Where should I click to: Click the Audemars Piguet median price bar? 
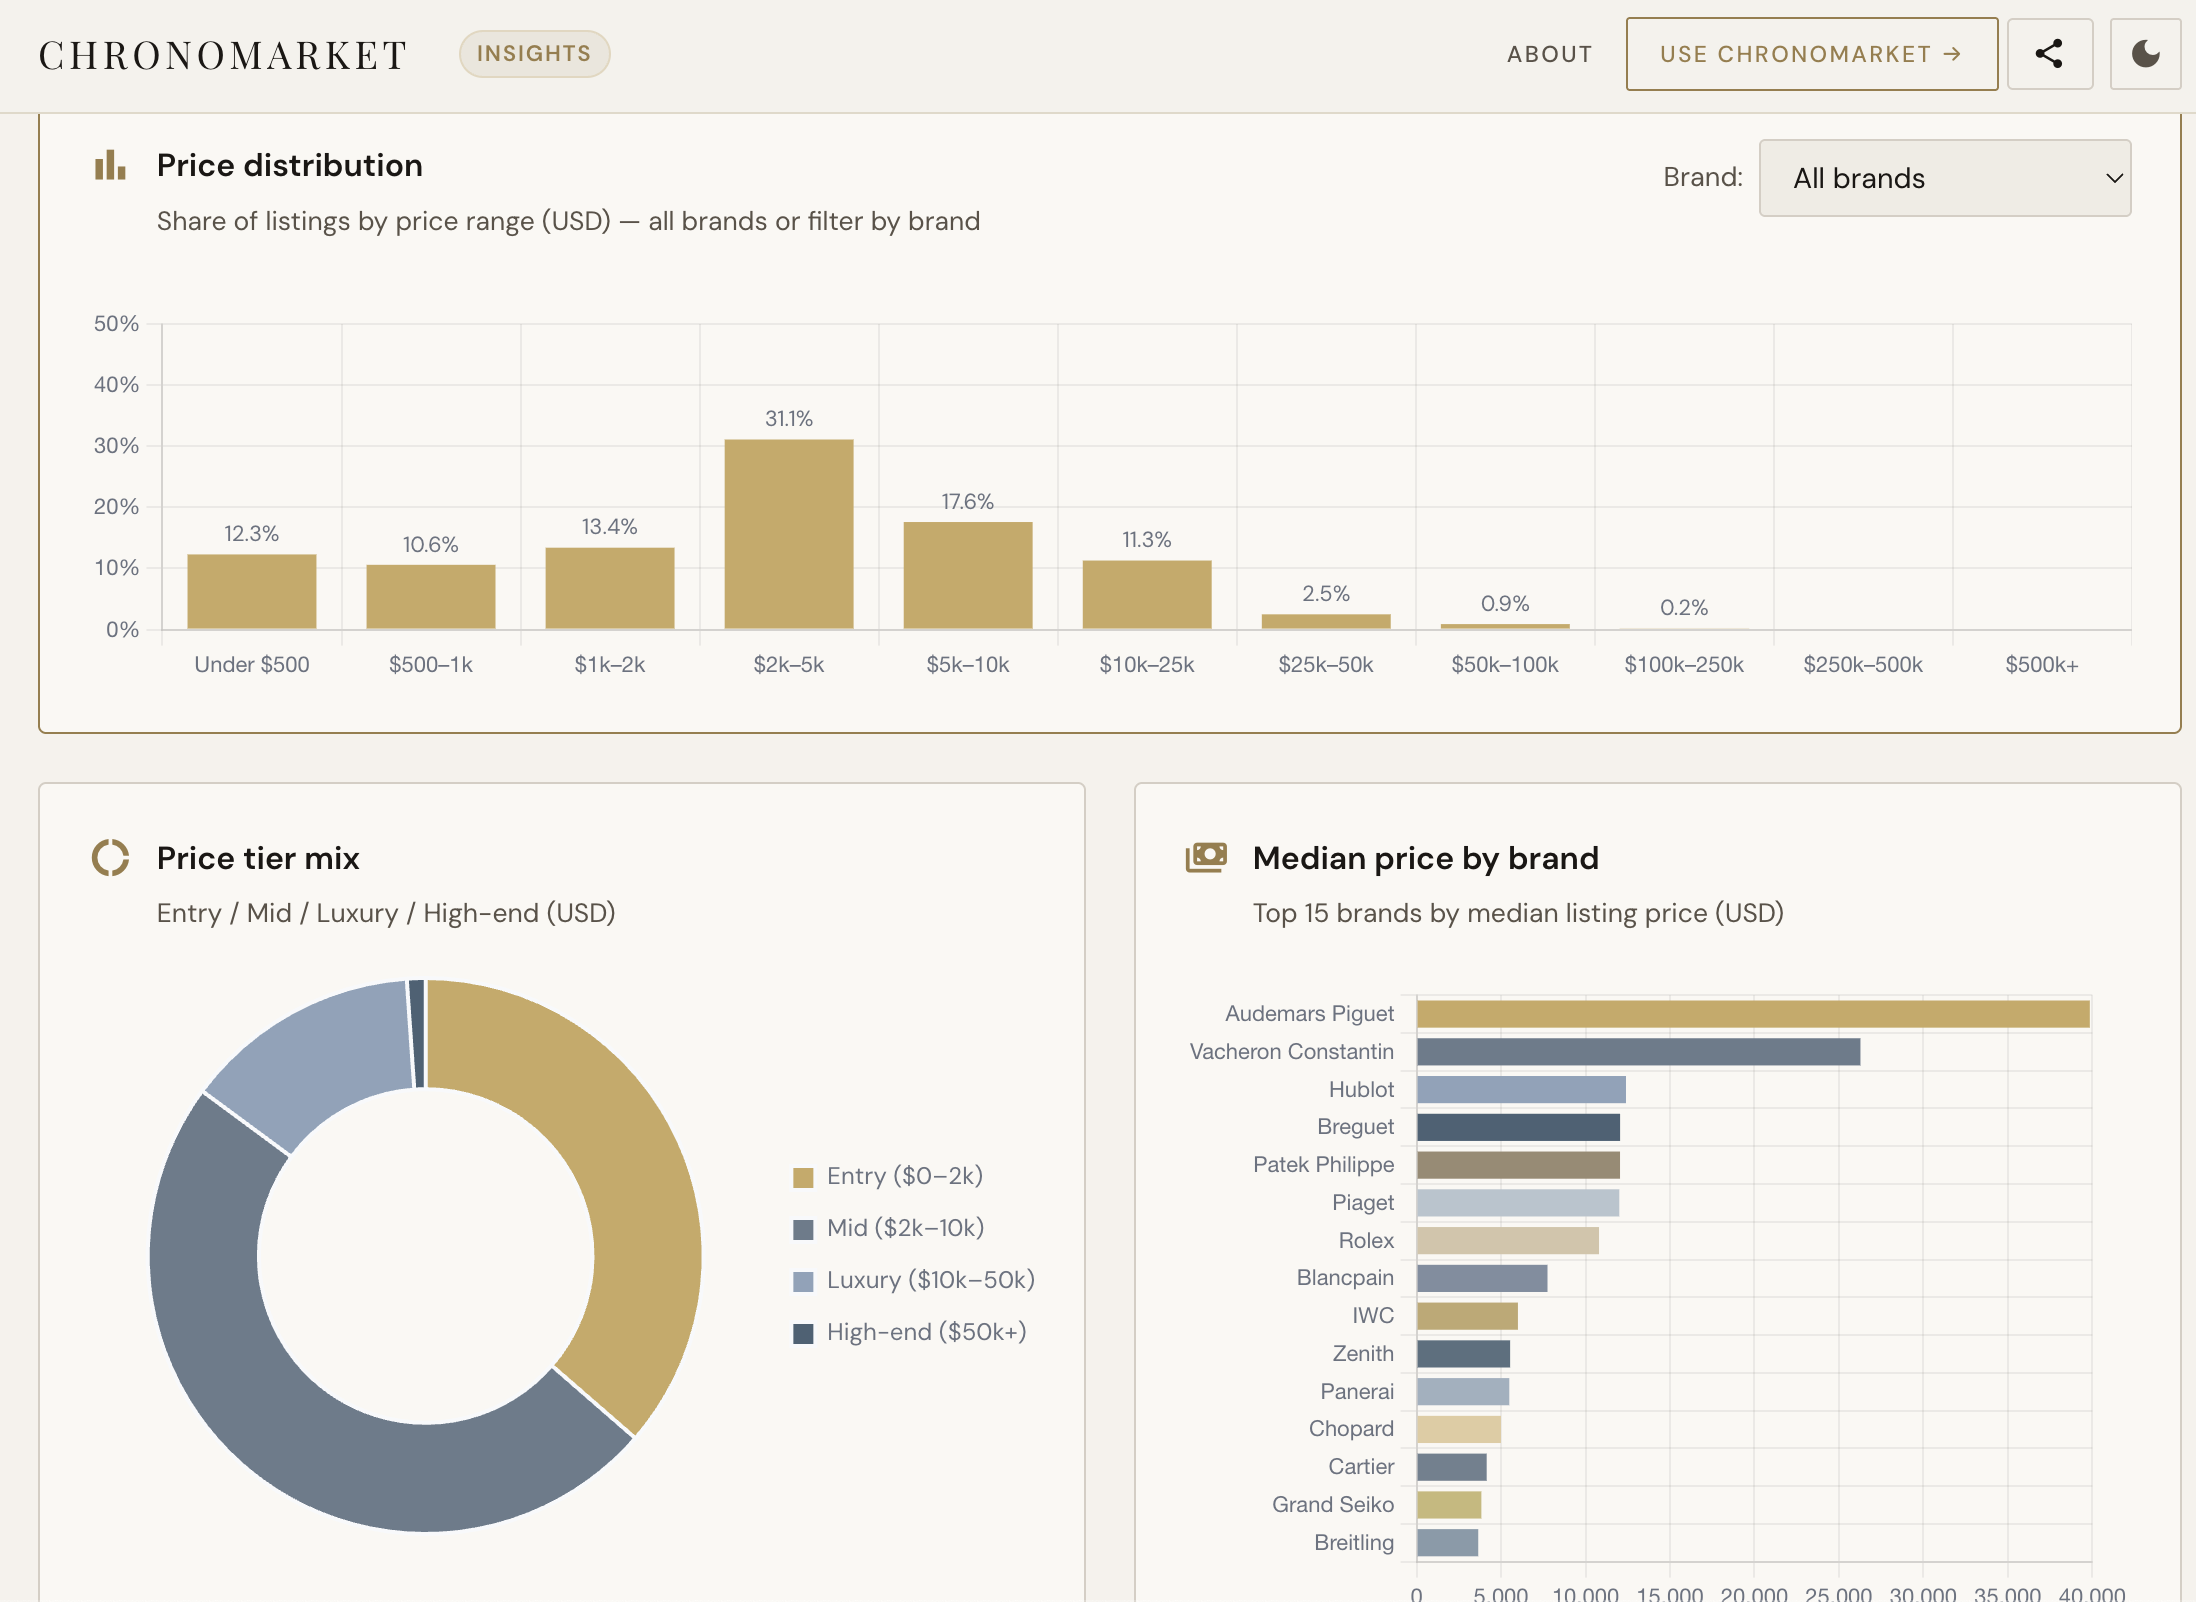tap(1752, 1014)
